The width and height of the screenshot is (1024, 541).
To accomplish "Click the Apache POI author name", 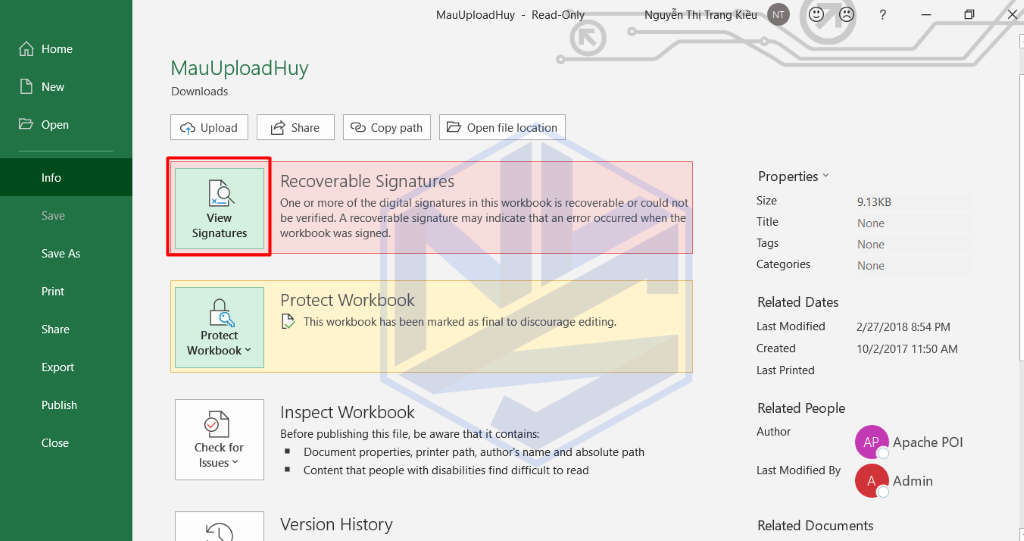I will (x=927, y=442).
